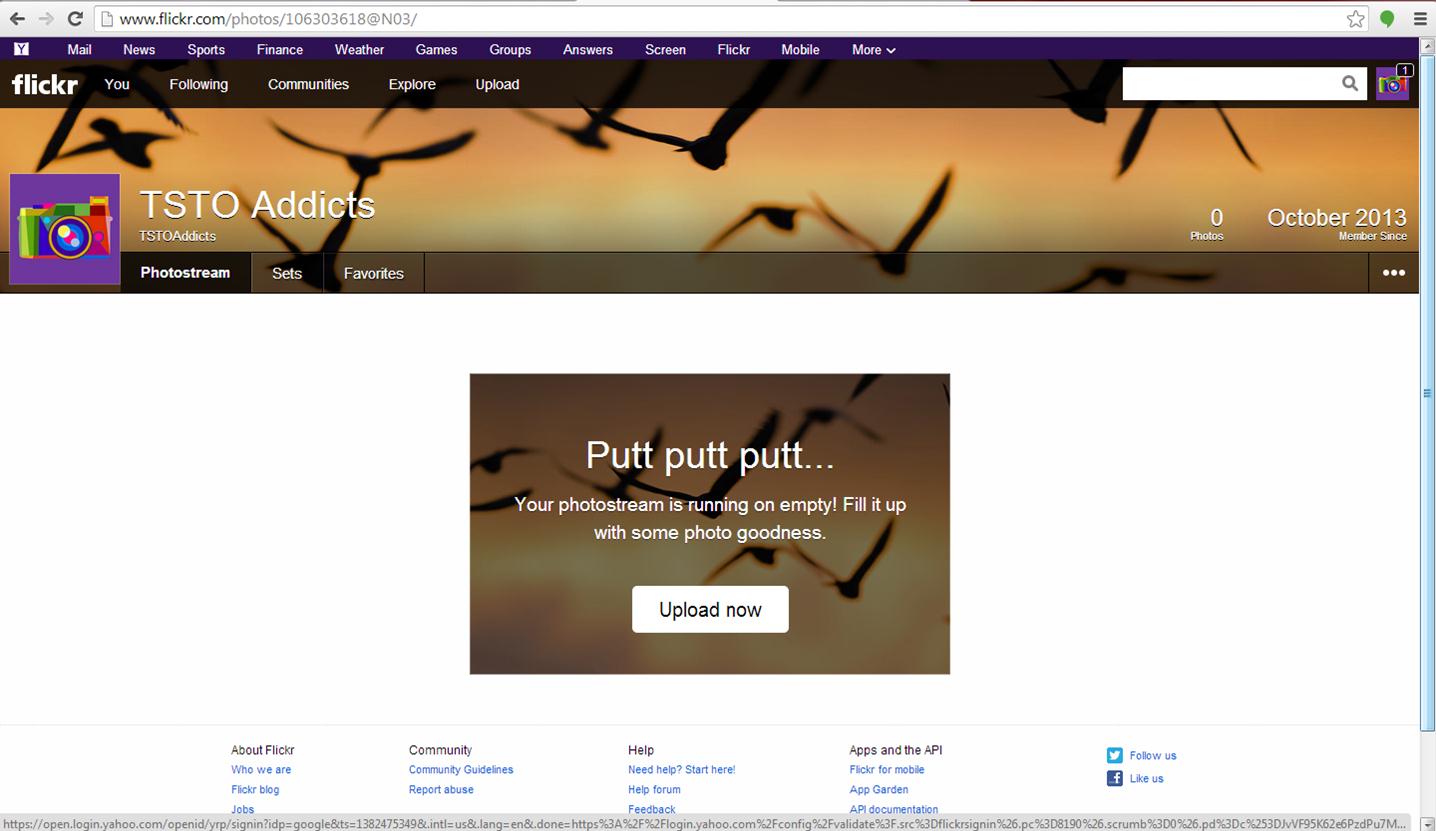Click the vertical scrollbar thumb
Image resolution: width=1436 pixels, height=831 pixels.
pos(1428,393)
